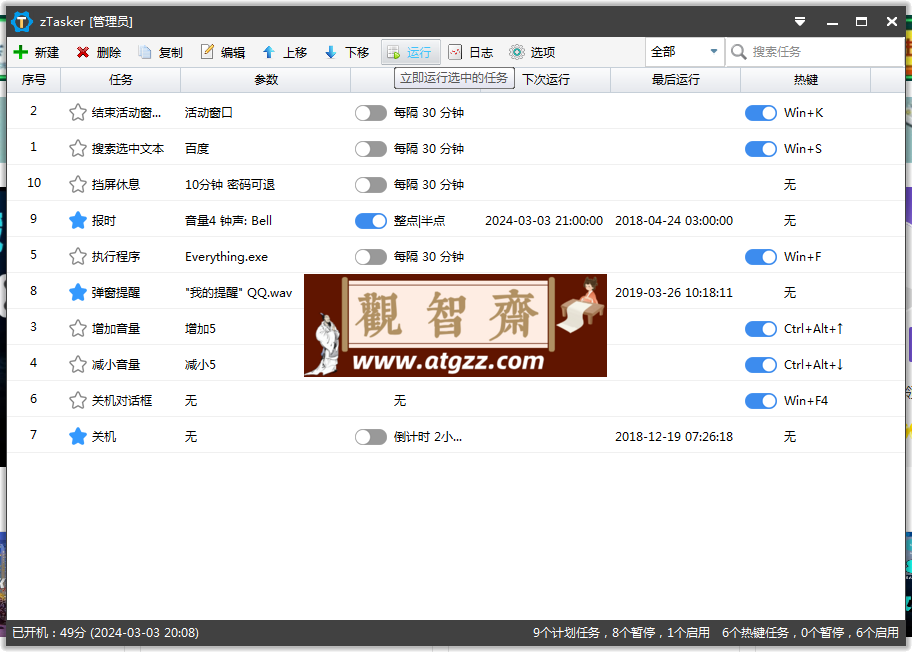This screenshot has height=652, width=912.
Task: Open the 编辑 edit tool
Action: (x=223, y=52)
